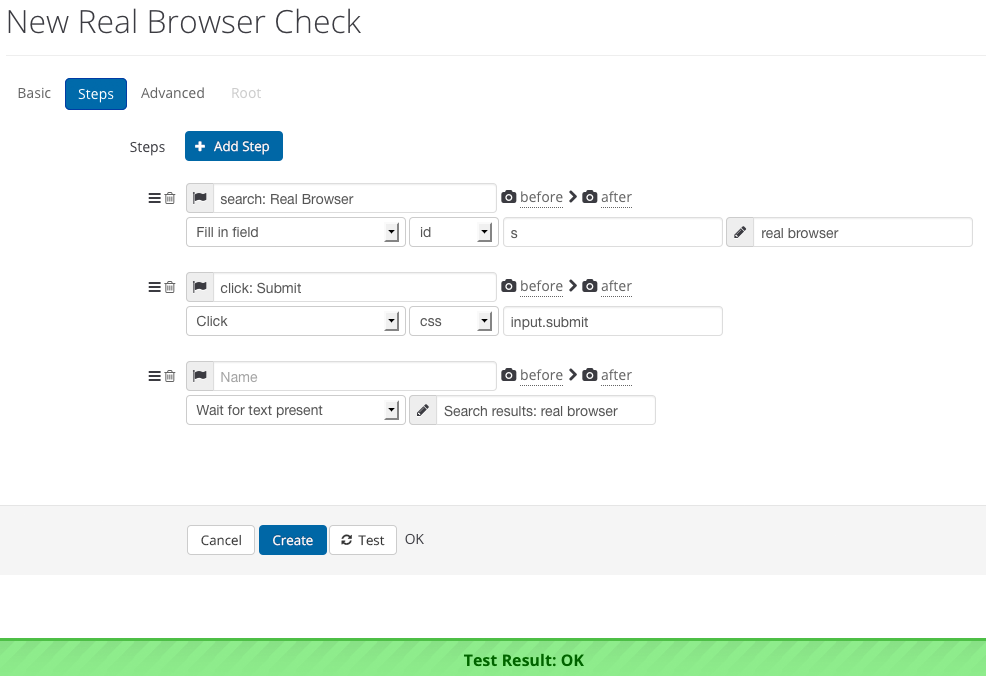
Task: Edit the 'search: Real Browser' step name field
Action: (355, 198)
